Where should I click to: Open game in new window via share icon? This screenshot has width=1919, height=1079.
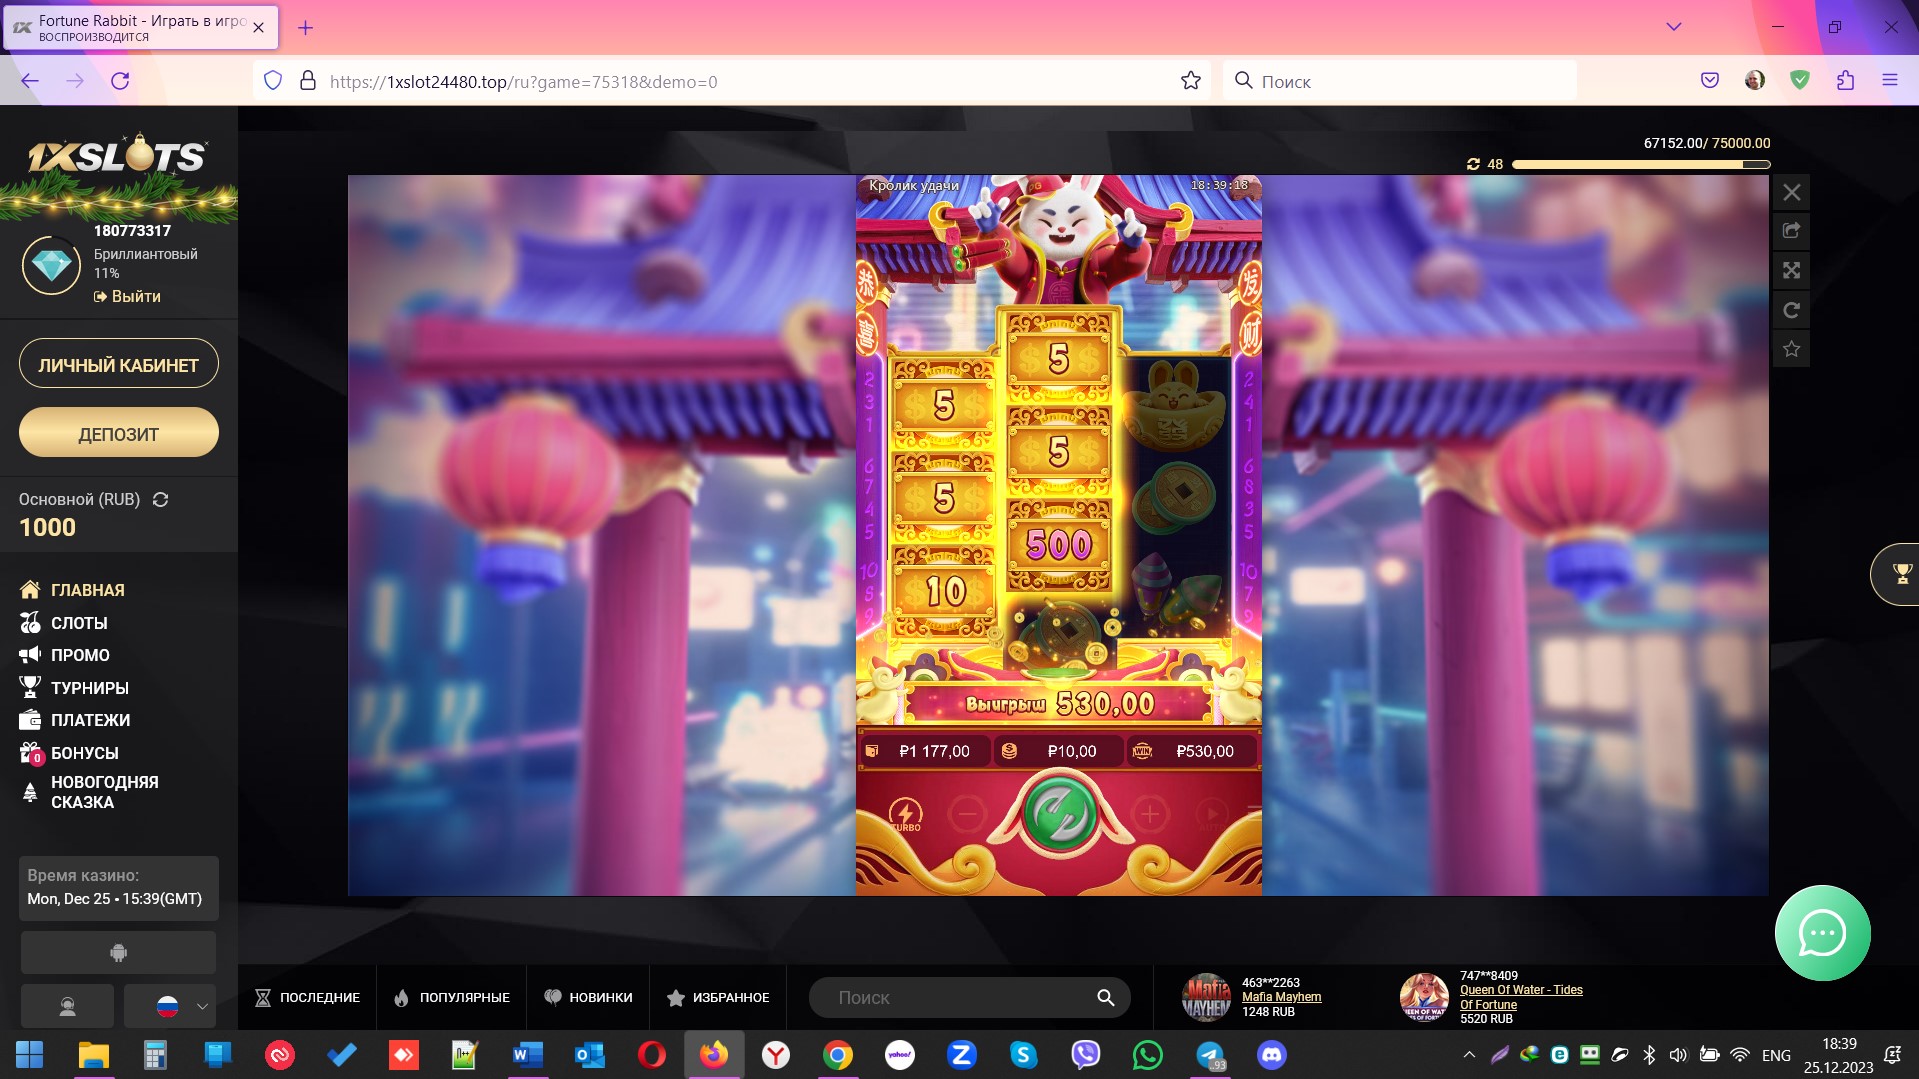[x=1791, y=231]
